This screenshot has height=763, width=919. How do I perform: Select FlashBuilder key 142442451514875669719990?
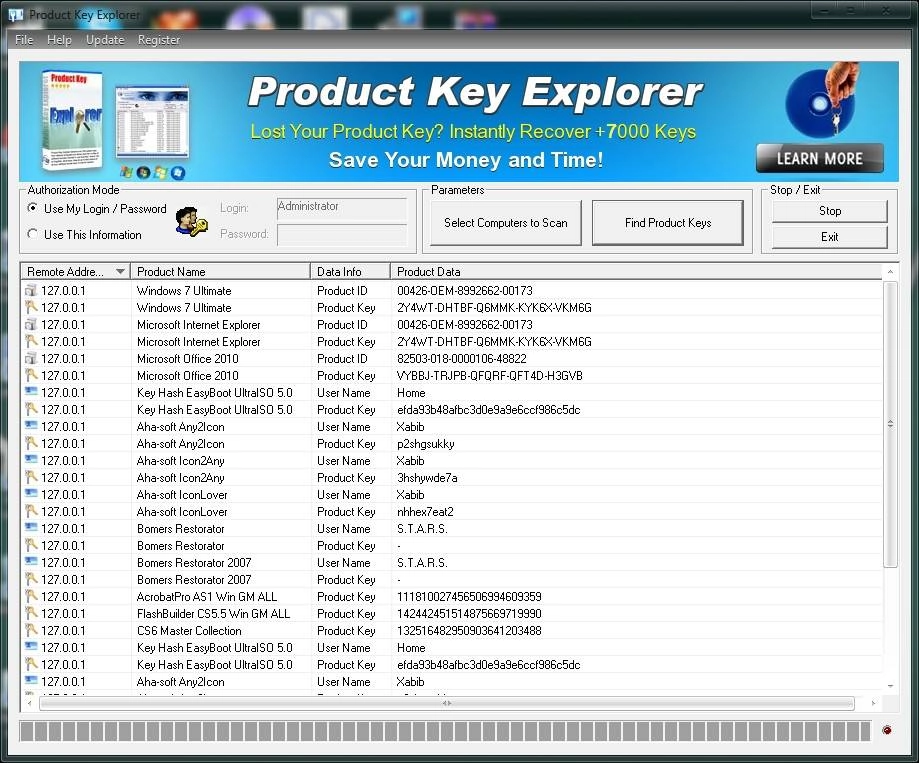click(x=469, y=614)
